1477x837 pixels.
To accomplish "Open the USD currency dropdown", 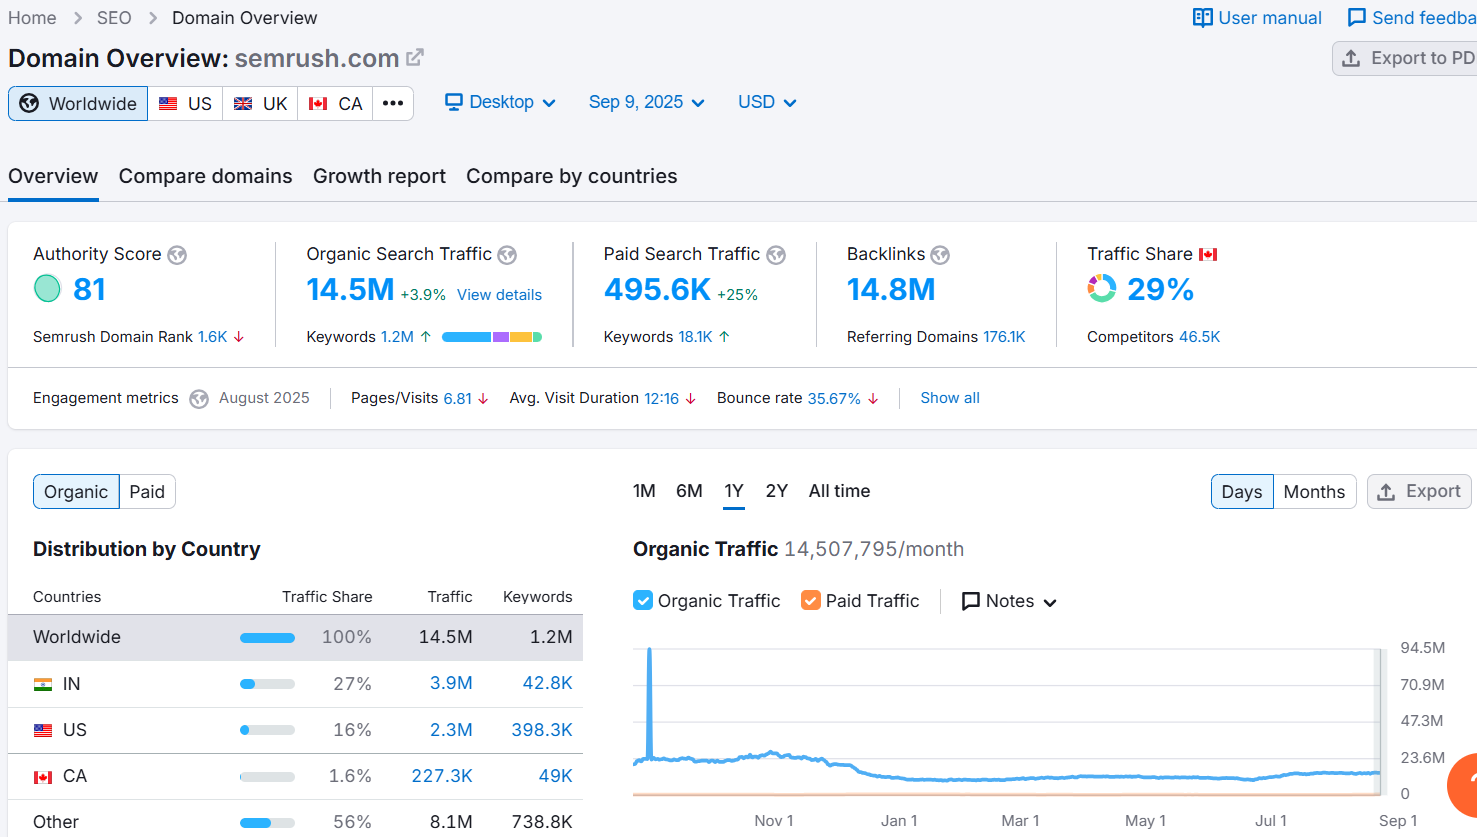I will pyautogui.click(x=767, y=102).
